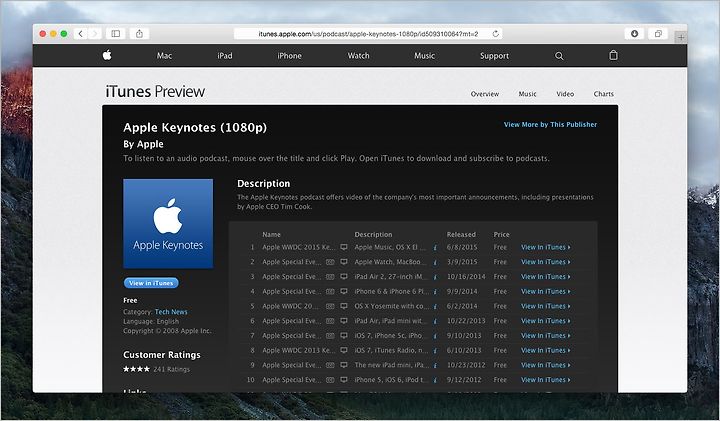Viewport: 720px width, 421px height.
Task: Show info for the iOS 7, iTunes Radio description
Action: pos(435,350)
